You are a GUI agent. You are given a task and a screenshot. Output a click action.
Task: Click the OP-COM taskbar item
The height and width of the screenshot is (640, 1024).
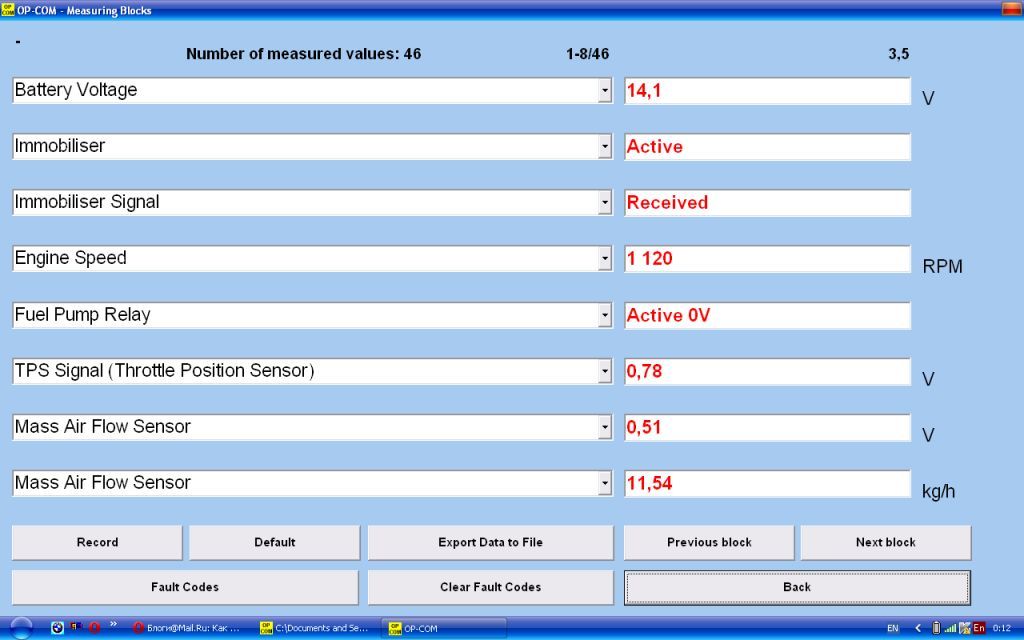(444, 628)
